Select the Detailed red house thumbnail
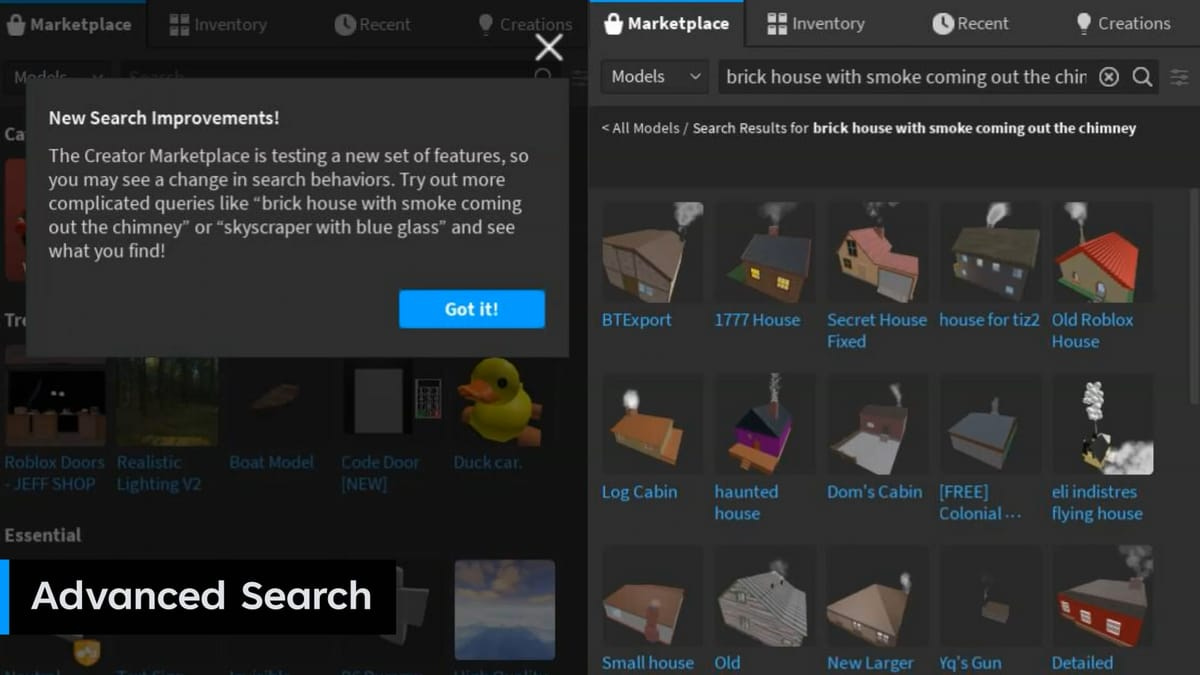1200x675 pixels. (1102, 595)
